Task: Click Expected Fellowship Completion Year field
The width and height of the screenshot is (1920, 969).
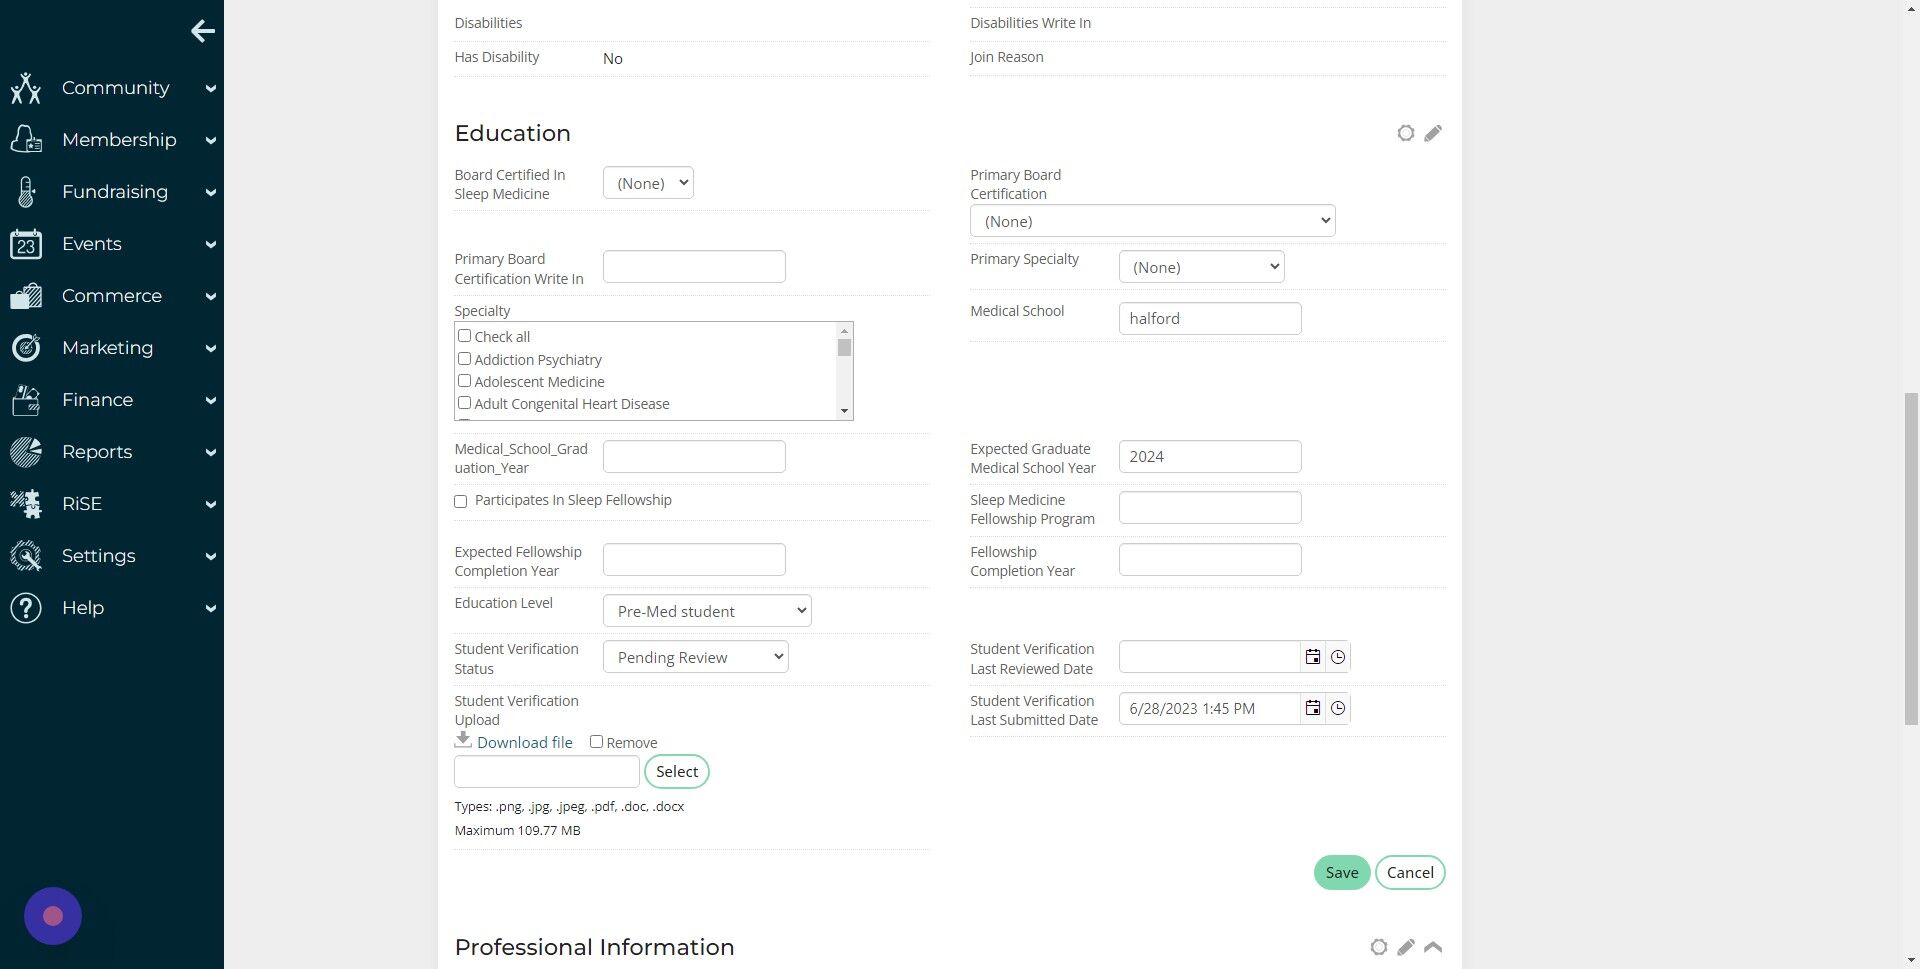Action: (694, 560)
